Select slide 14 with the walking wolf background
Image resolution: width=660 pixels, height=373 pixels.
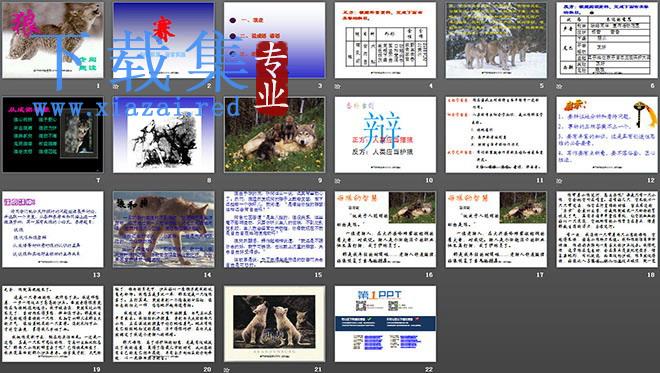(x=163, y=229)
